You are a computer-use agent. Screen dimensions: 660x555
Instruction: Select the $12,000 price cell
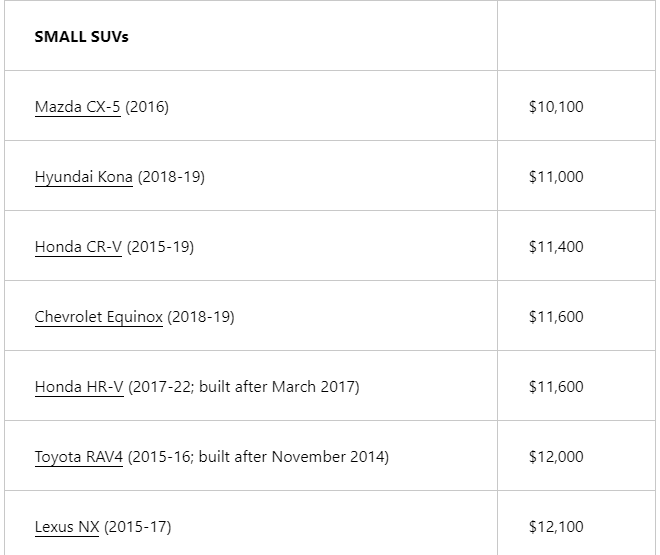[555, 457]
